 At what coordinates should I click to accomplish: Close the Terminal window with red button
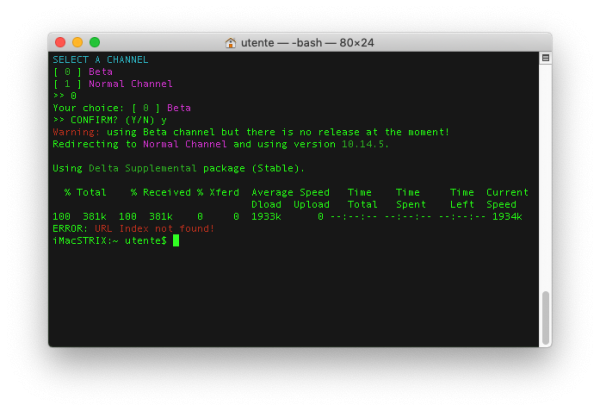[60, 42]
